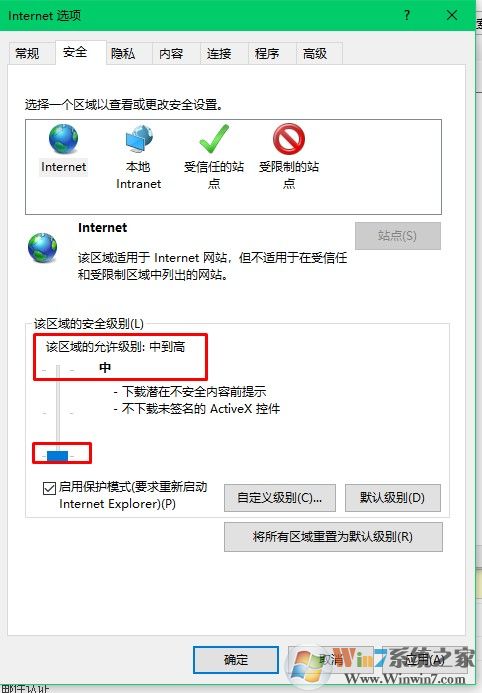Open the 内容 tab
This screenshot has width=482, height=693.
click(171, 54)
